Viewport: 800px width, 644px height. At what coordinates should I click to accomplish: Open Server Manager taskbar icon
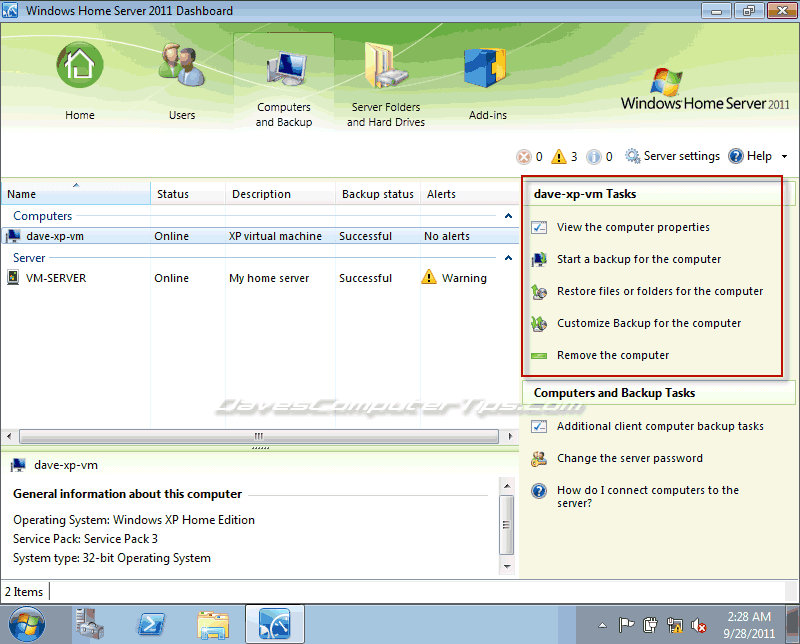(x=89, y=624)
